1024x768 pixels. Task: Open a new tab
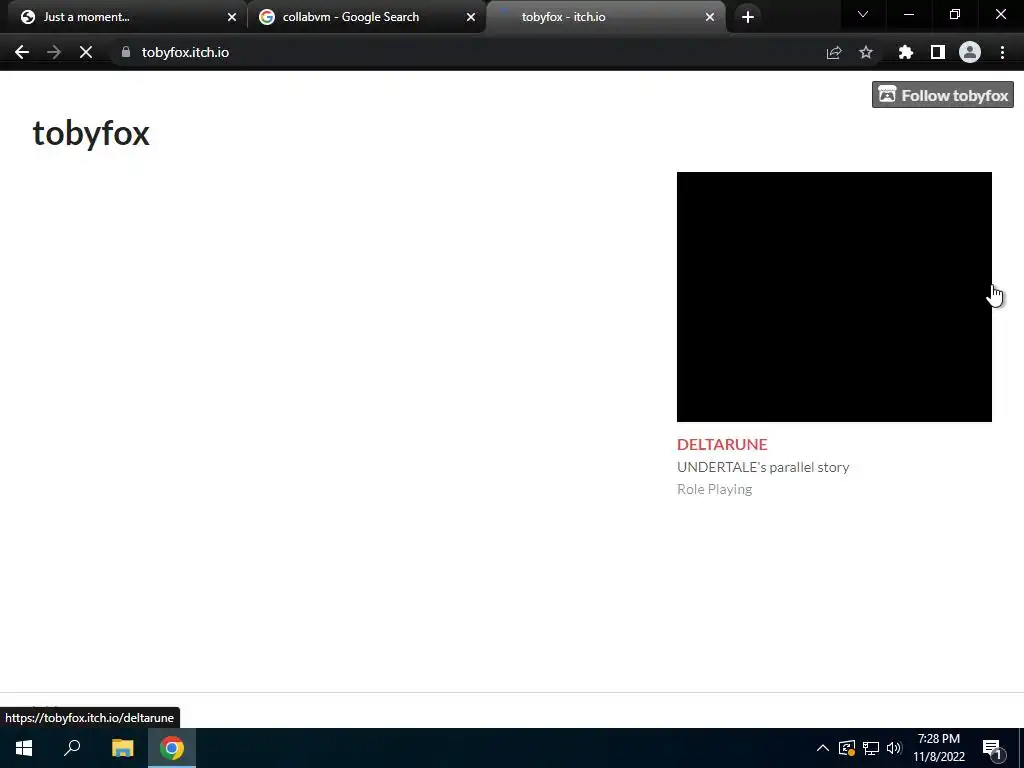[x=748, y=17]
